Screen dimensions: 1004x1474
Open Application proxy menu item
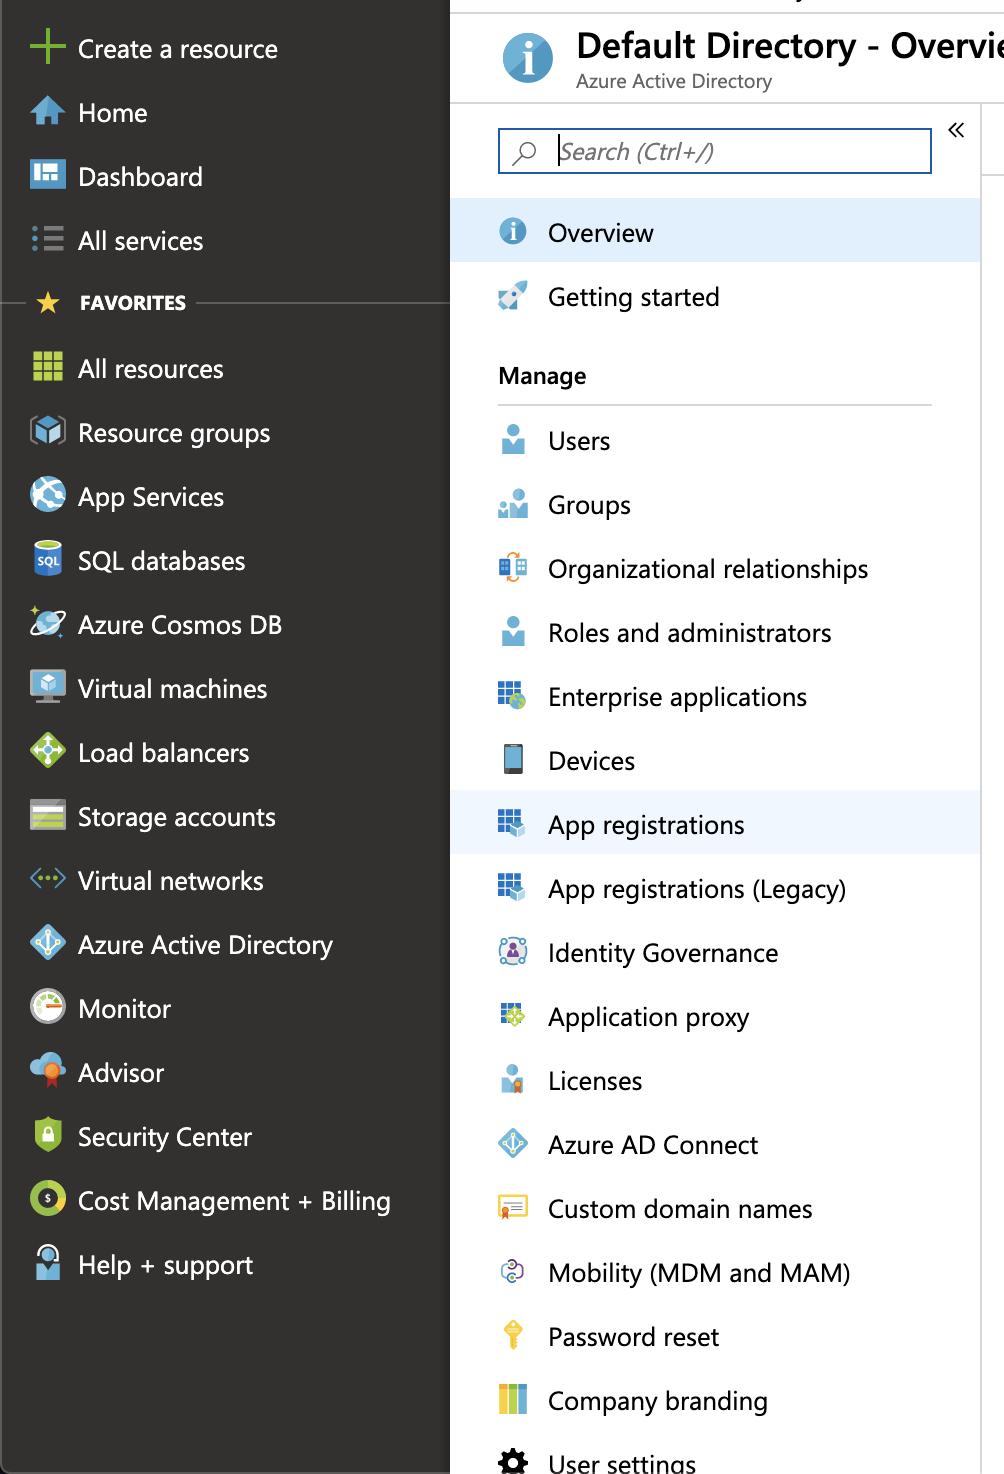pyautogui.click(x=715, y=1016)
